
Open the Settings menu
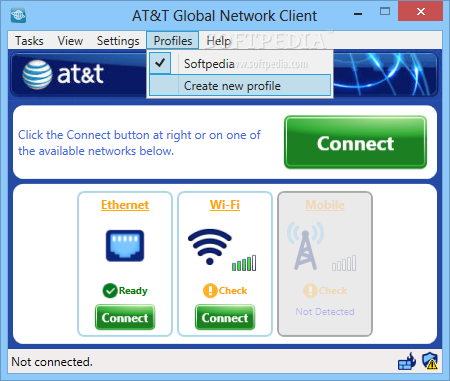tap(118, 41)
